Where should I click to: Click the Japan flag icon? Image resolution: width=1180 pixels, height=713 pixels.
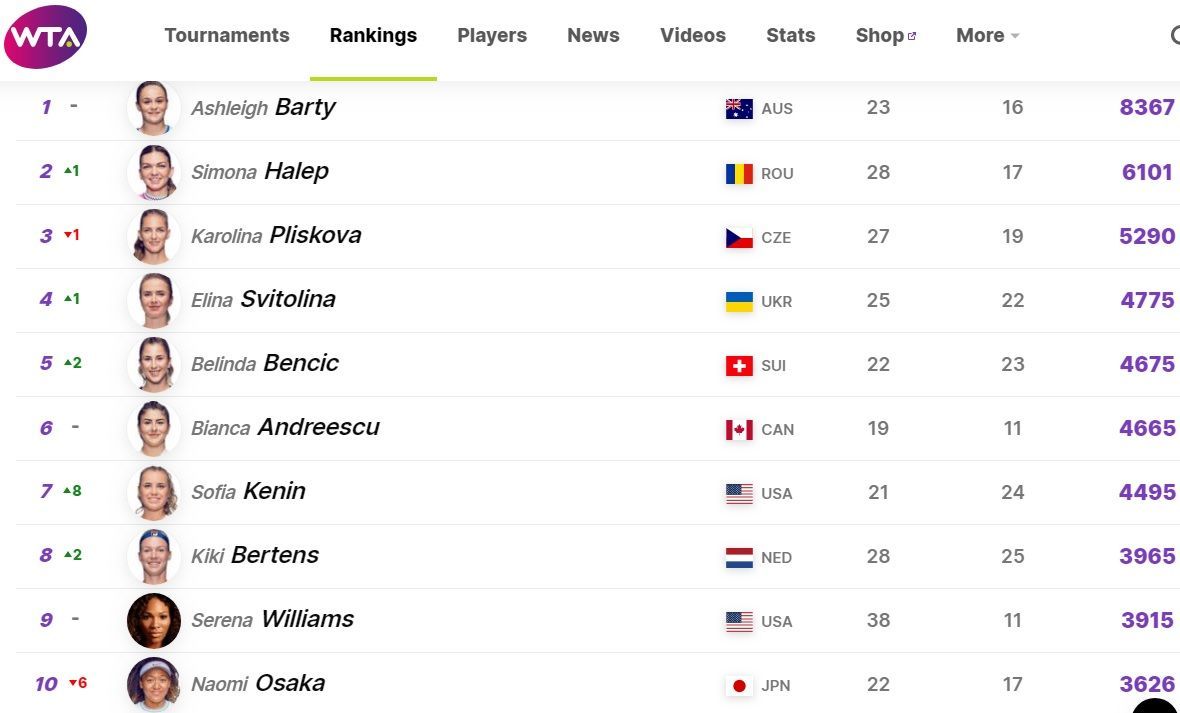[x=739, y=685]
